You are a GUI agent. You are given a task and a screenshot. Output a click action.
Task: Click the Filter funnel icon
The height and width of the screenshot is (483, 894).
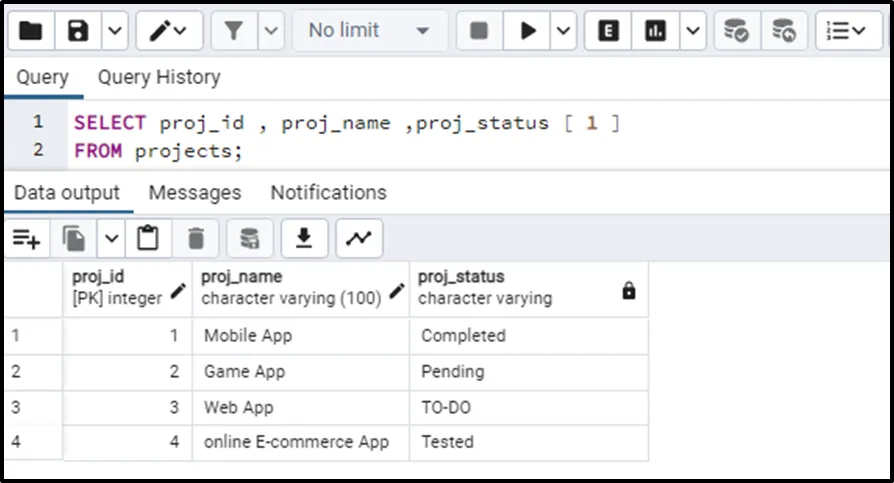point(234,31)
